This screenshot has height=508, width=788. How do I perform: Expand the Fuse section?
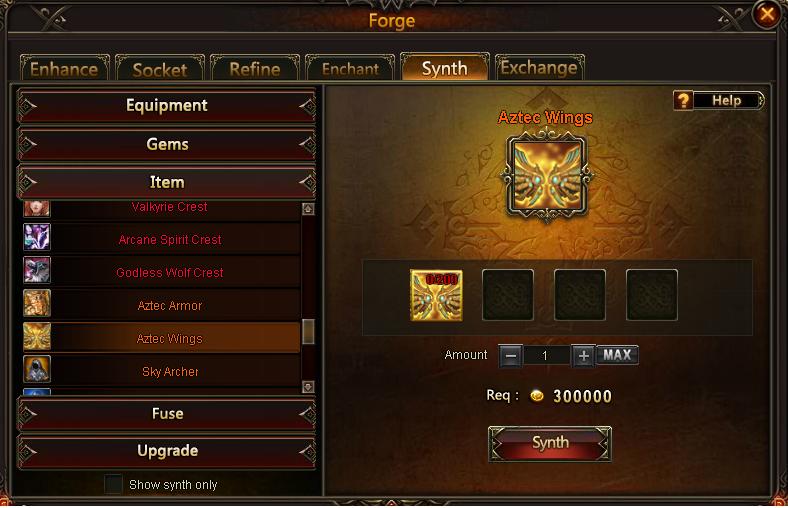[x=167, y=414]
